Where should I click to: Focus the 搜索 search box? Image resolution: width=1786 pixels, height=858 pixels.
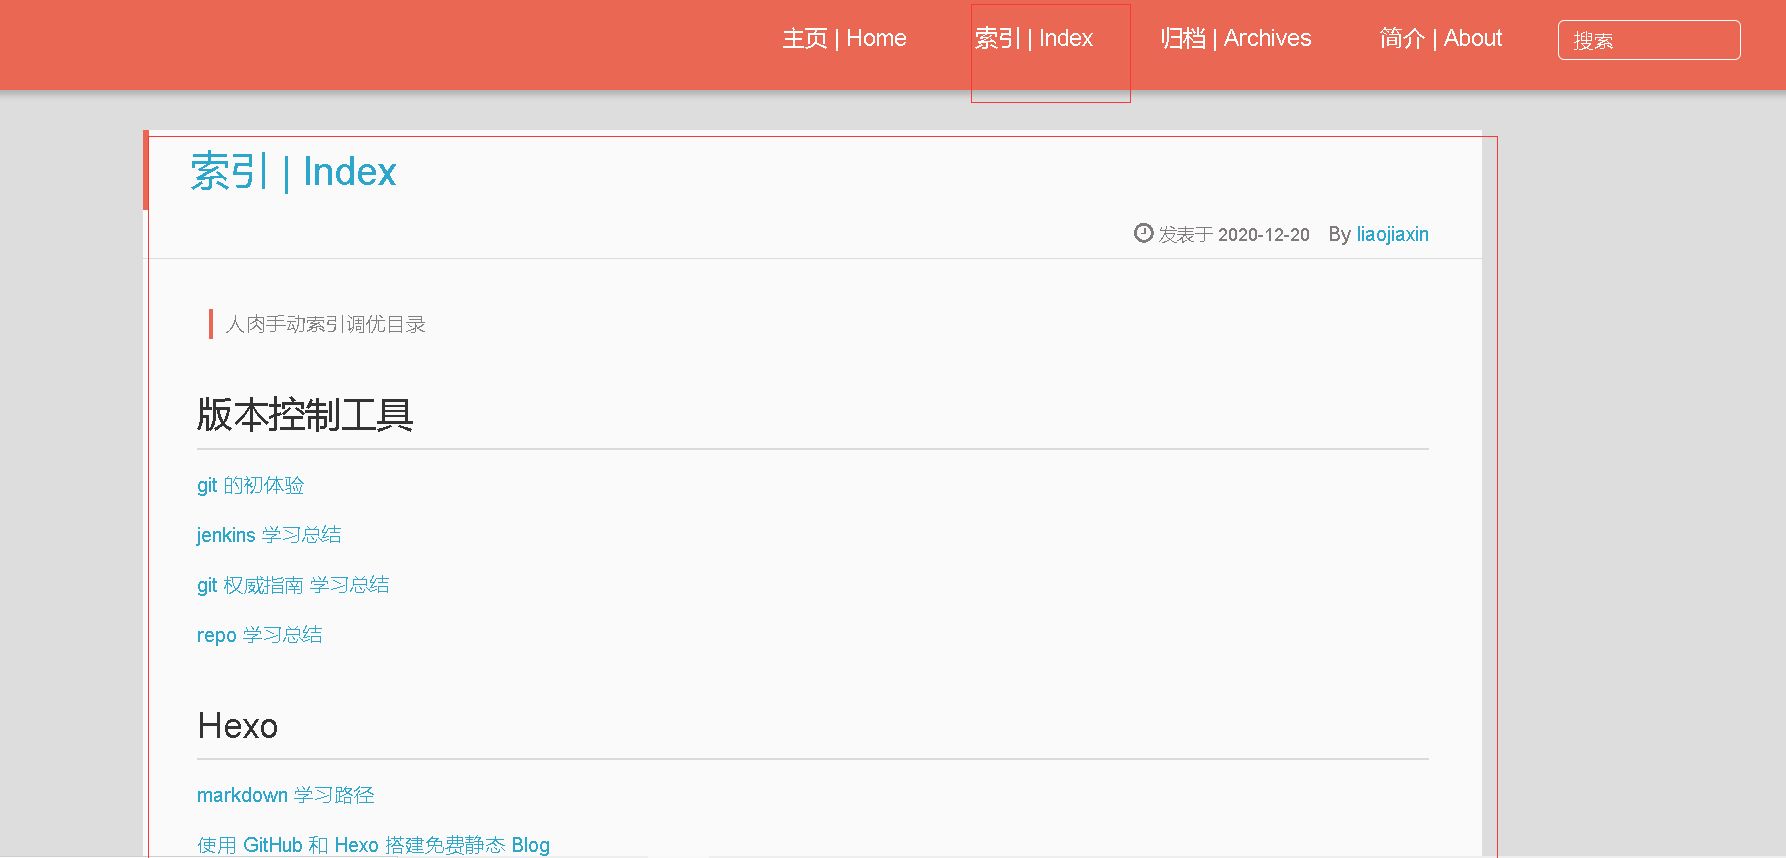(x=1649, y=40)
